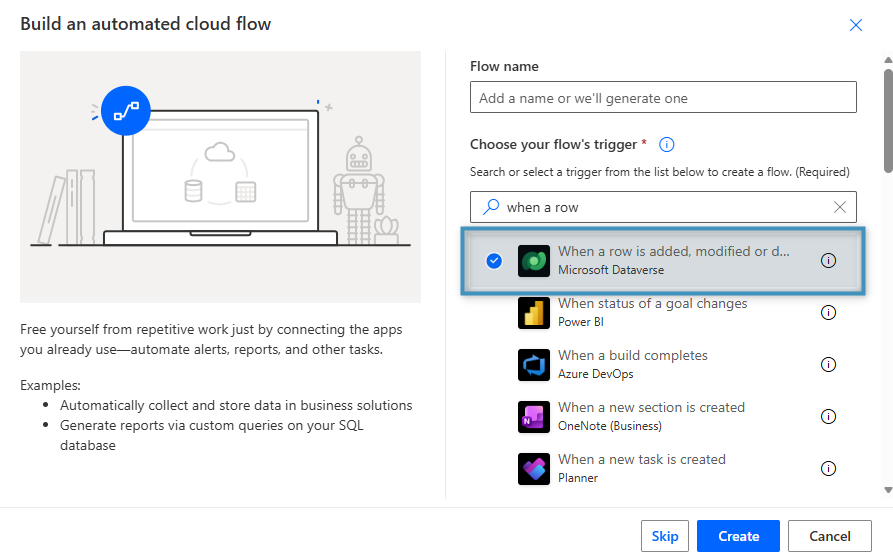Select "When status of a goal changes" trigger
The height and width of the screenshot is (558, 893).
point(652,304)
